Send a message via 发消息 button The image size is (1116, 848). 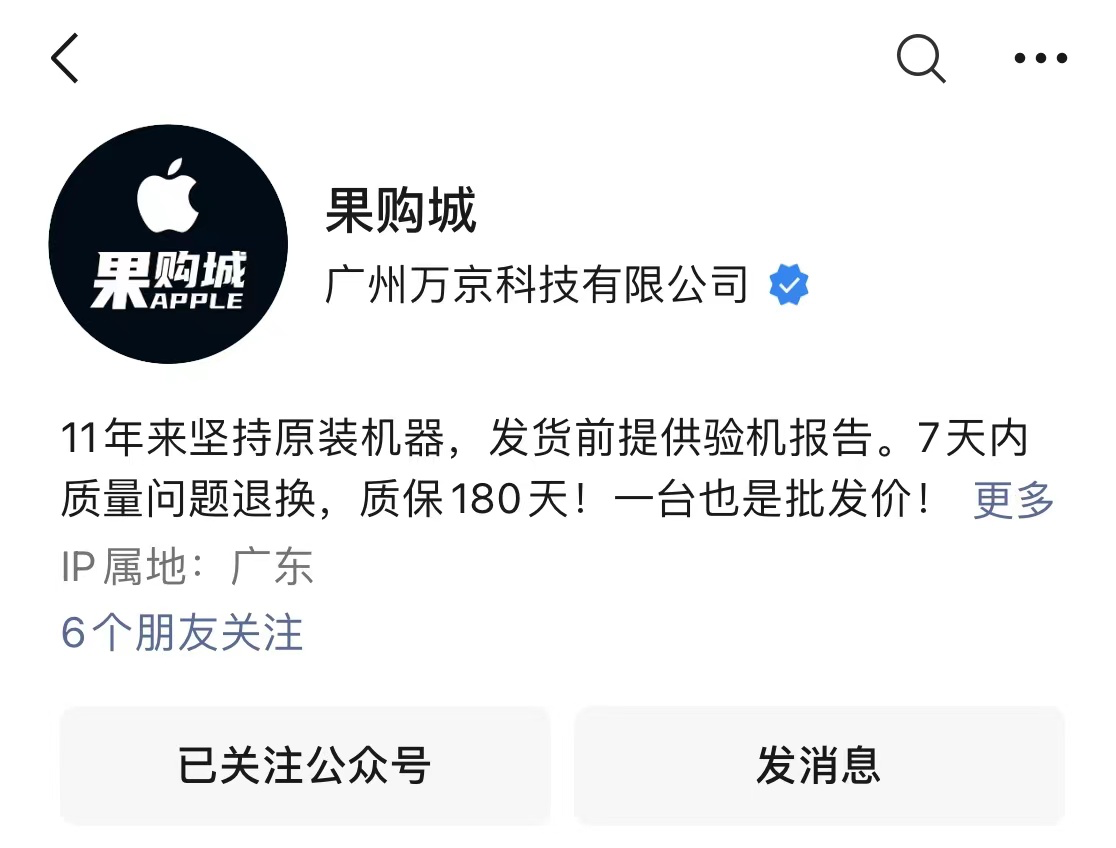(819, 765)
